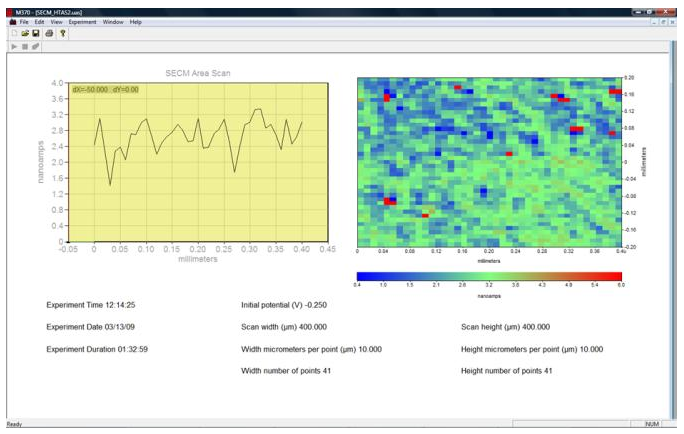The width and height of the screenshot is (684, 434).
Task: Click the Save floppy disk icon
Action: tap(36, 33)
